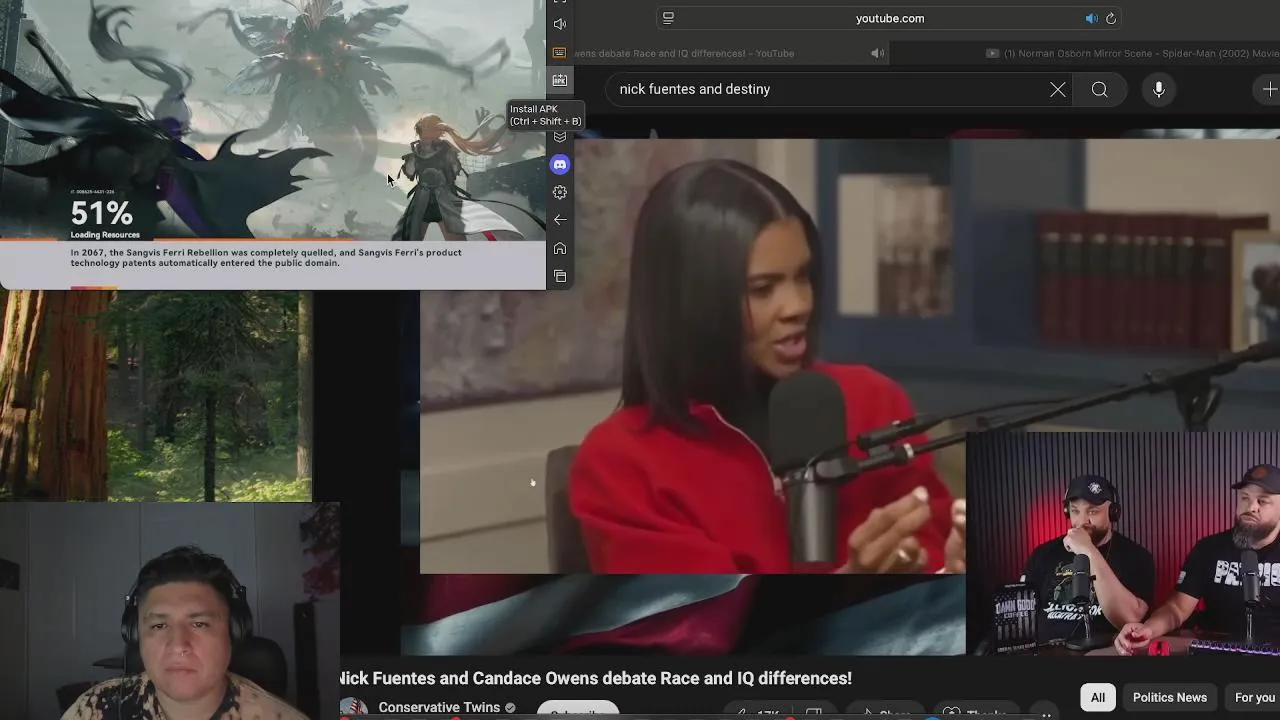Start YouTube voice search with microphone
This screenshot has width=1280, height=720.
1158,90
